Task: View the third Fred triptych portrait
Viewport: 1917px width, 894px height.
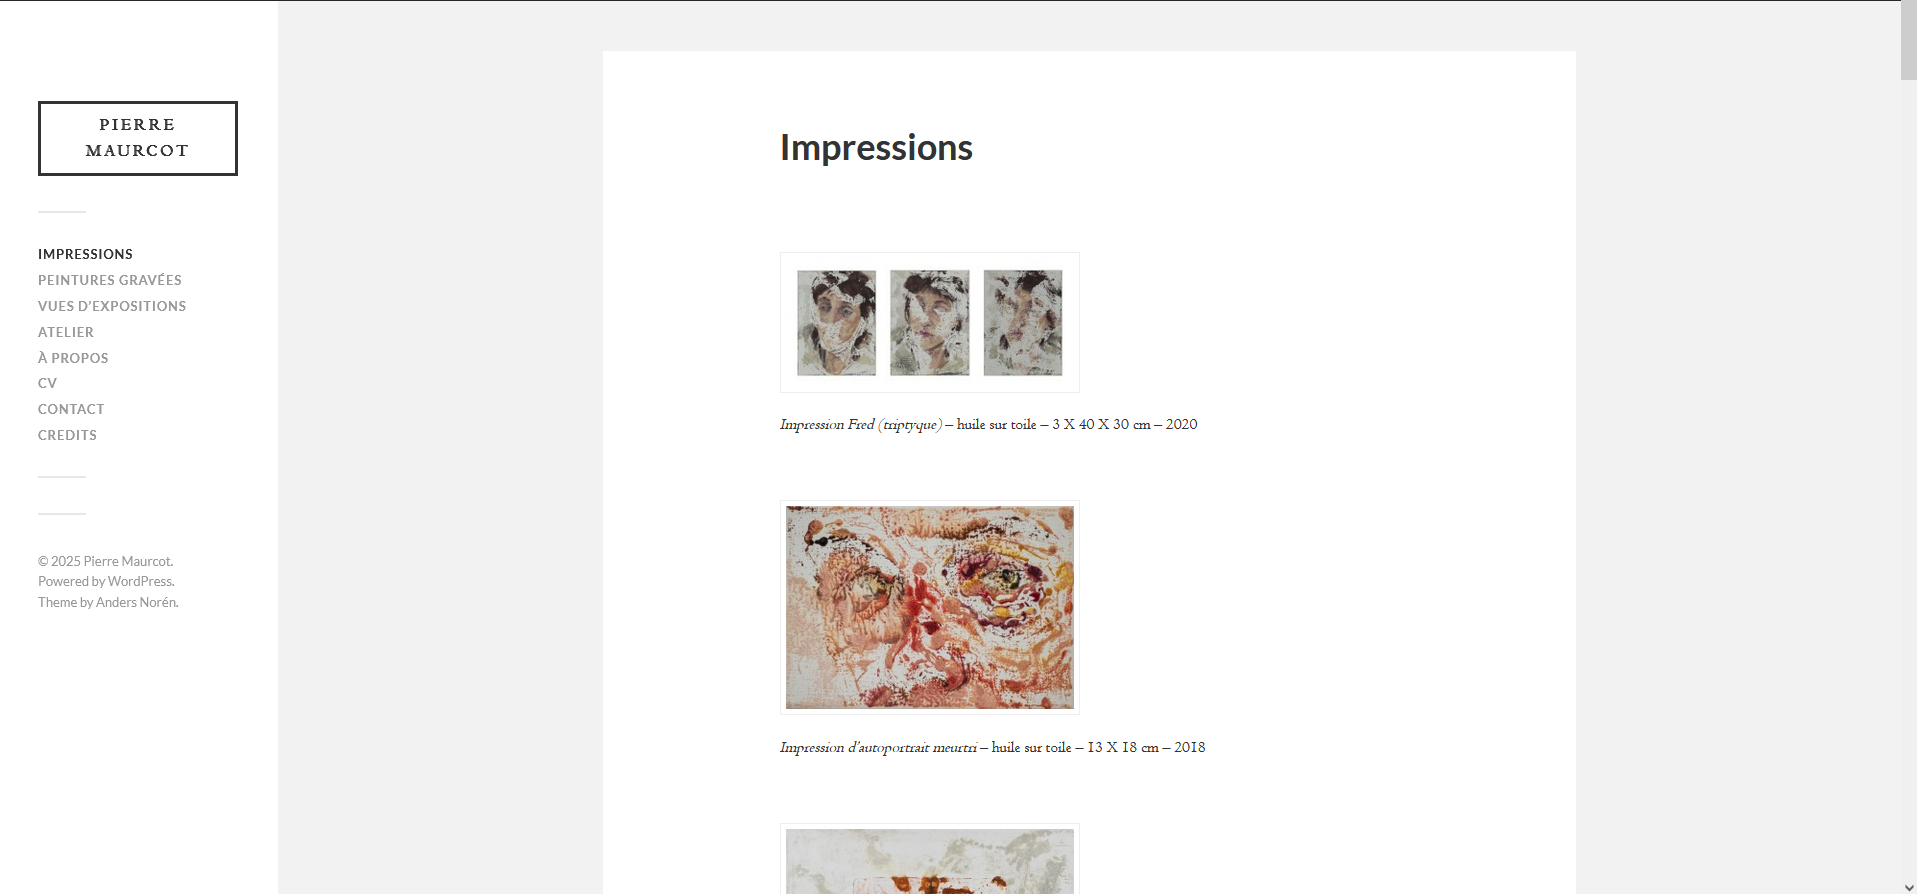Action: (x=1023, y=323)
